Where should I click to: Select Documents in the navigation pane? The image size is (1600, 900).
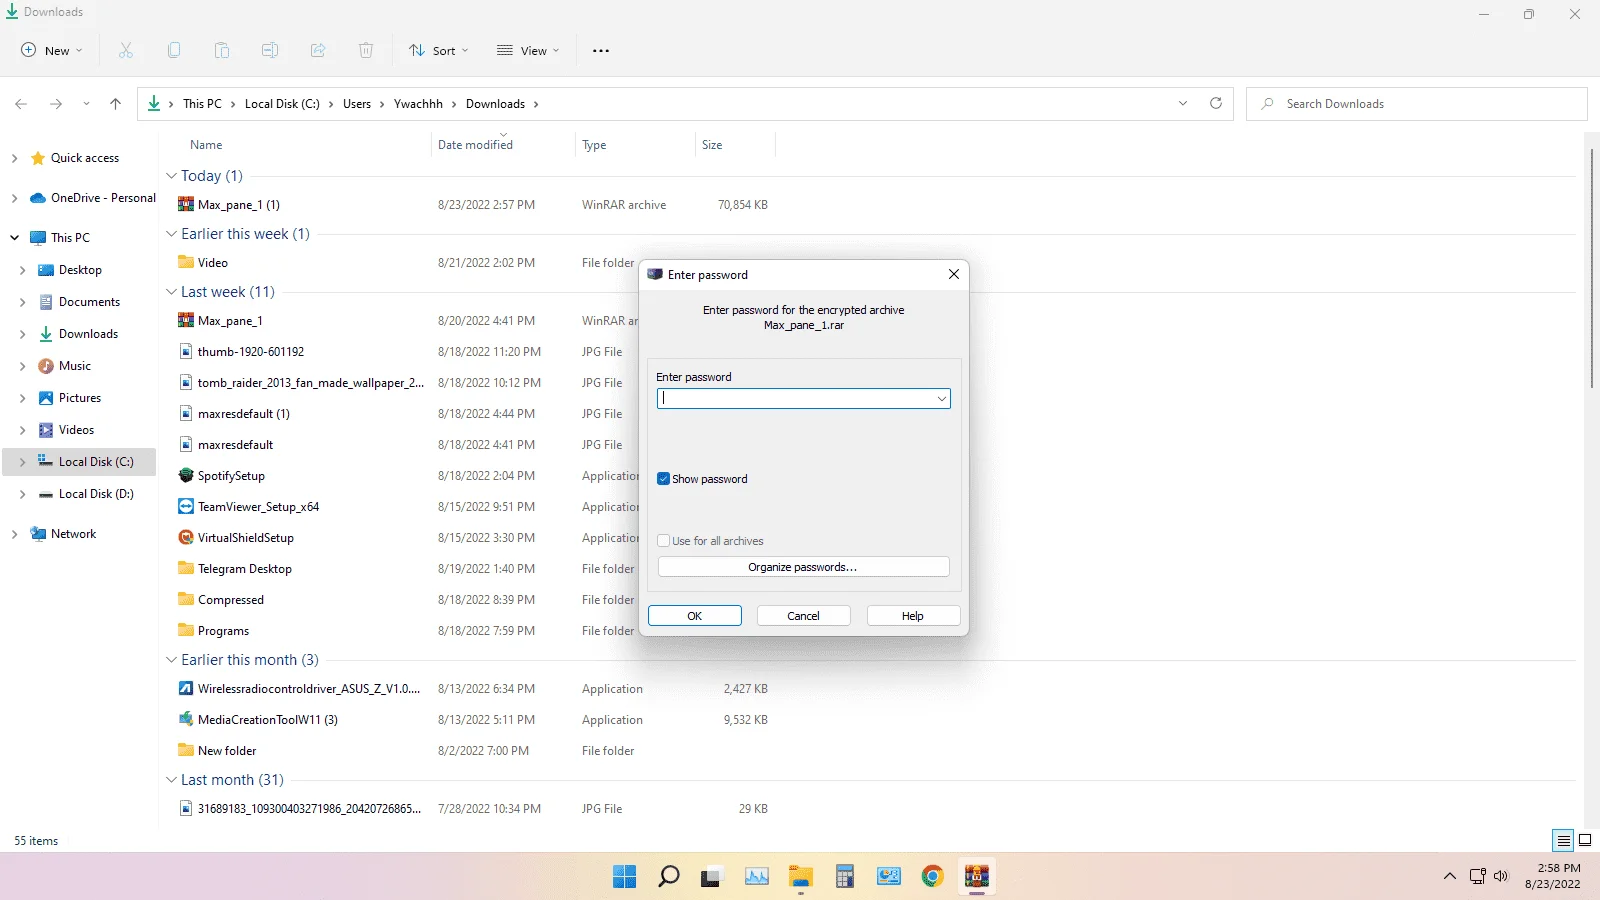tap(89, 302)
